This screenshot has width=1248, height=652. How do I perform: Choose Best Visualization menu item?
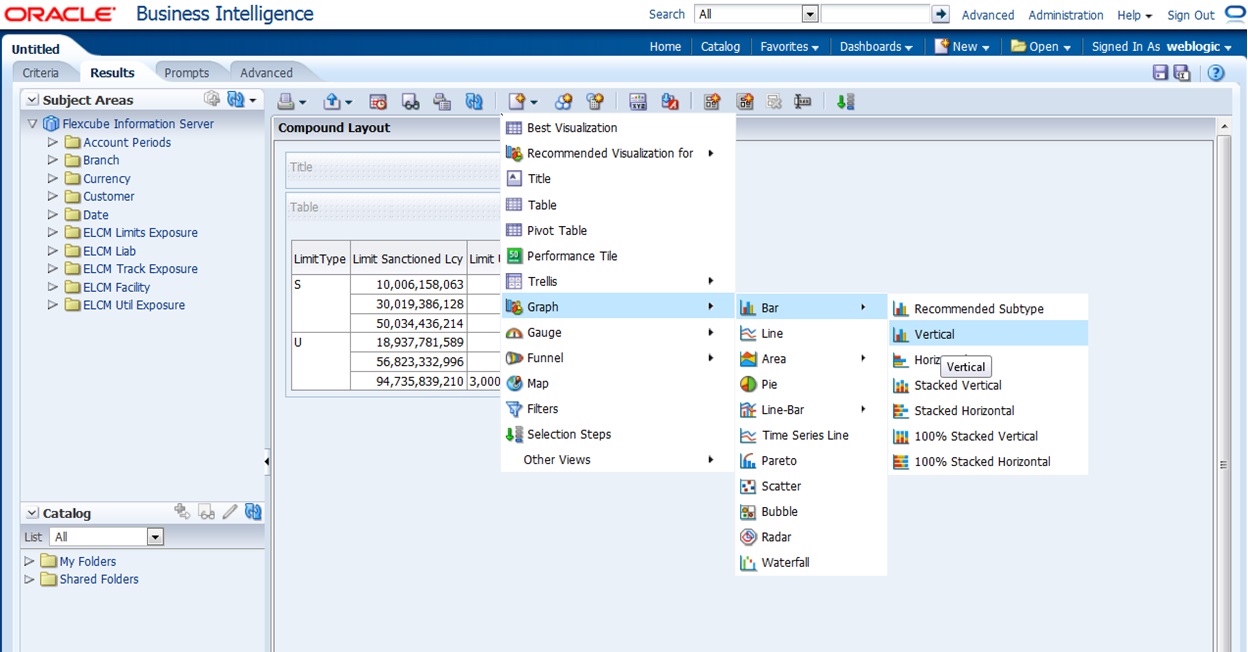coord(618,128)
